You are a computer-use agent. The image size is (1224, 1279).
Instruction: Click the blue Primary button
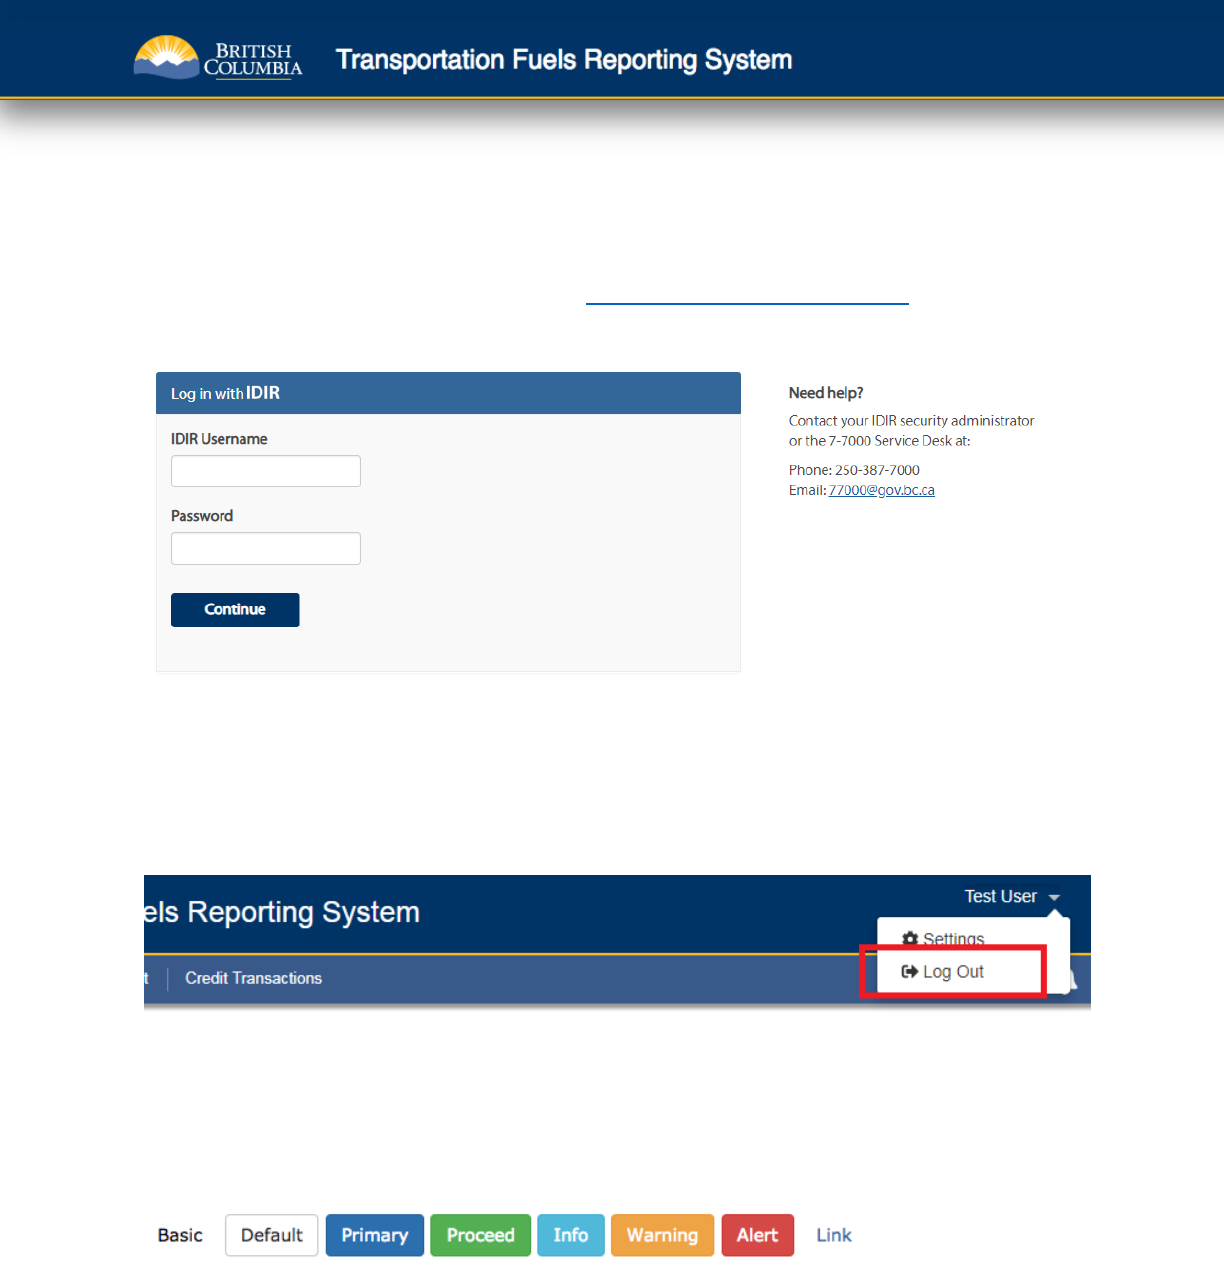(x=375, y=1235)
